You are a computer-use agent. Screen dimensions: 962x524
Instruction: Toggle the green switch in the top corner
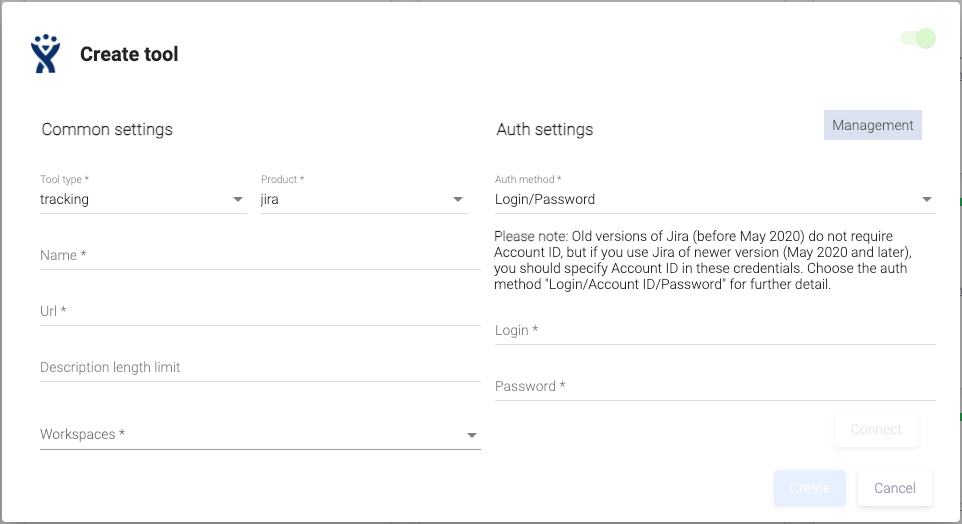918,39
